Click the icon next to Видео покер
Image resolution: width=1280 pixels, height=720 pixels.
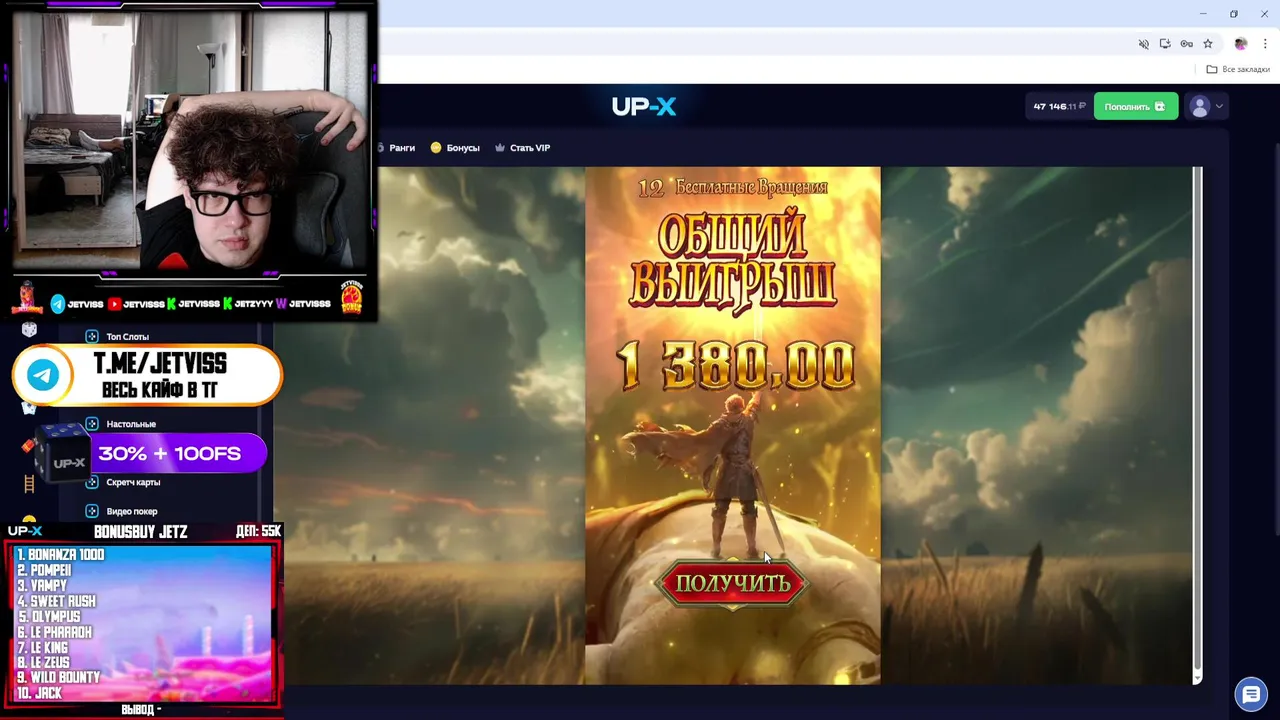[92, 511]
